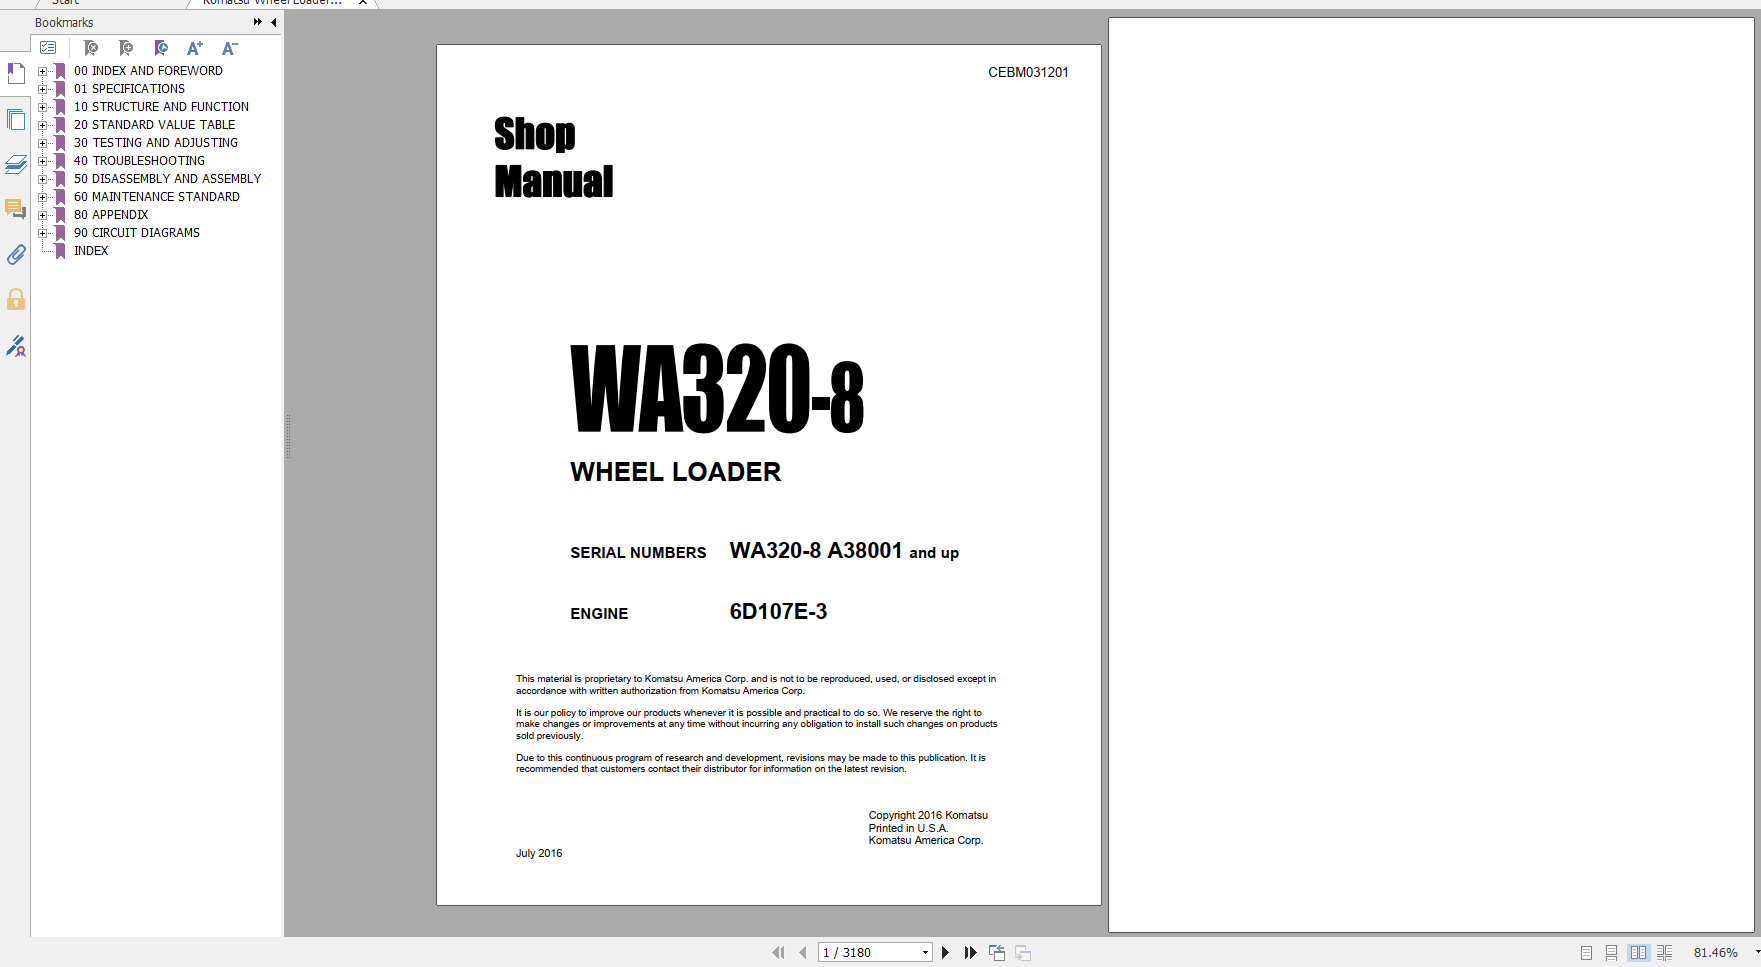Expand the 90 CIRCUIT DIAGRAMS bookmark
1761x967 pixels.
[42, 233]
